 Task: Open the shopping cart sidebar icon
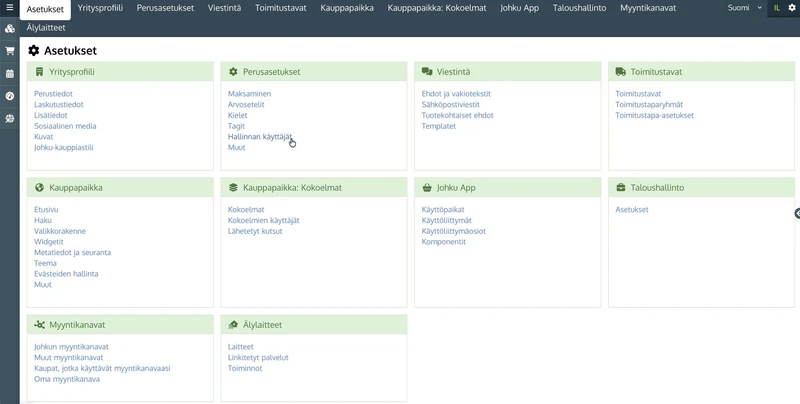10,51
